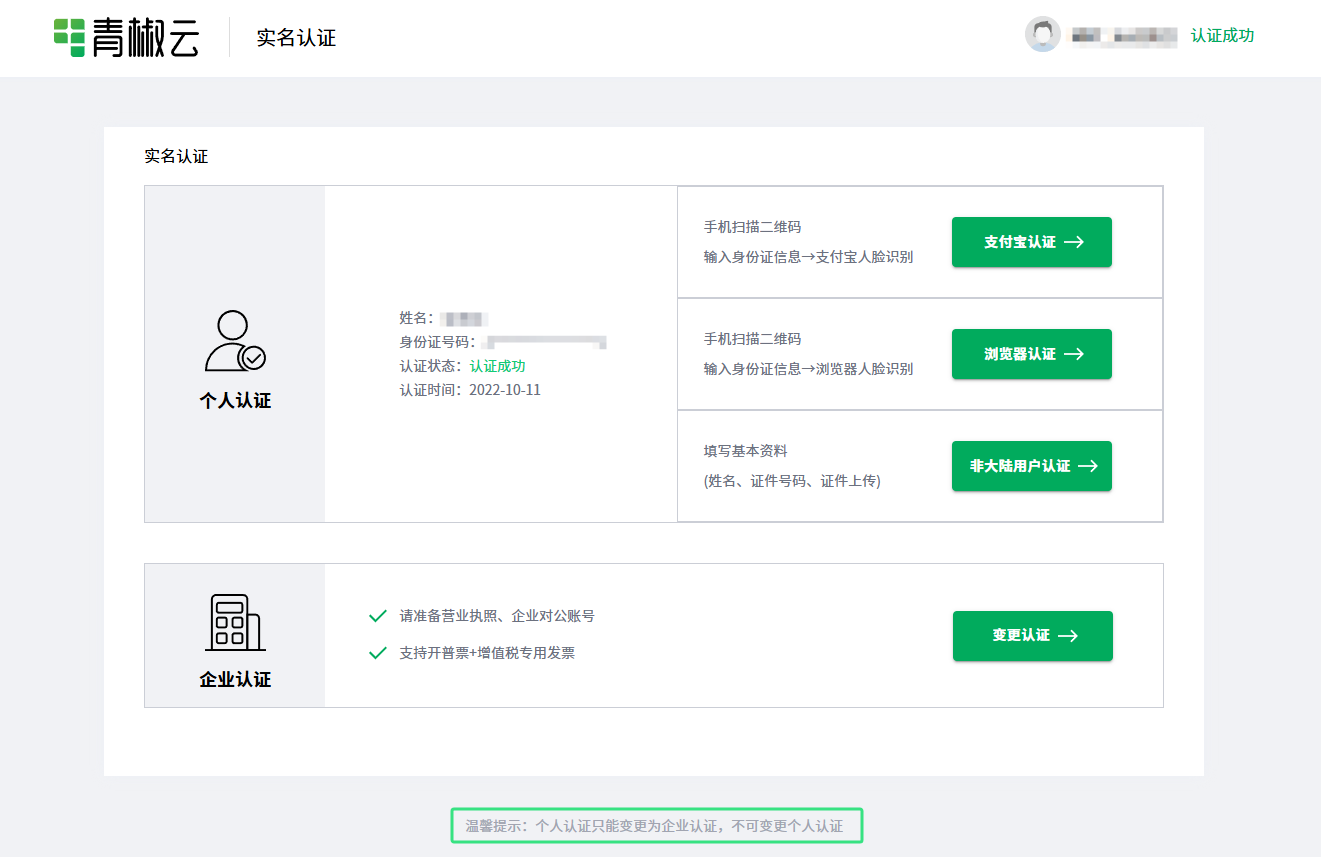Start 浏览器认证 verification
This screenshot has width=1321, height=857.
[1031, 354]
